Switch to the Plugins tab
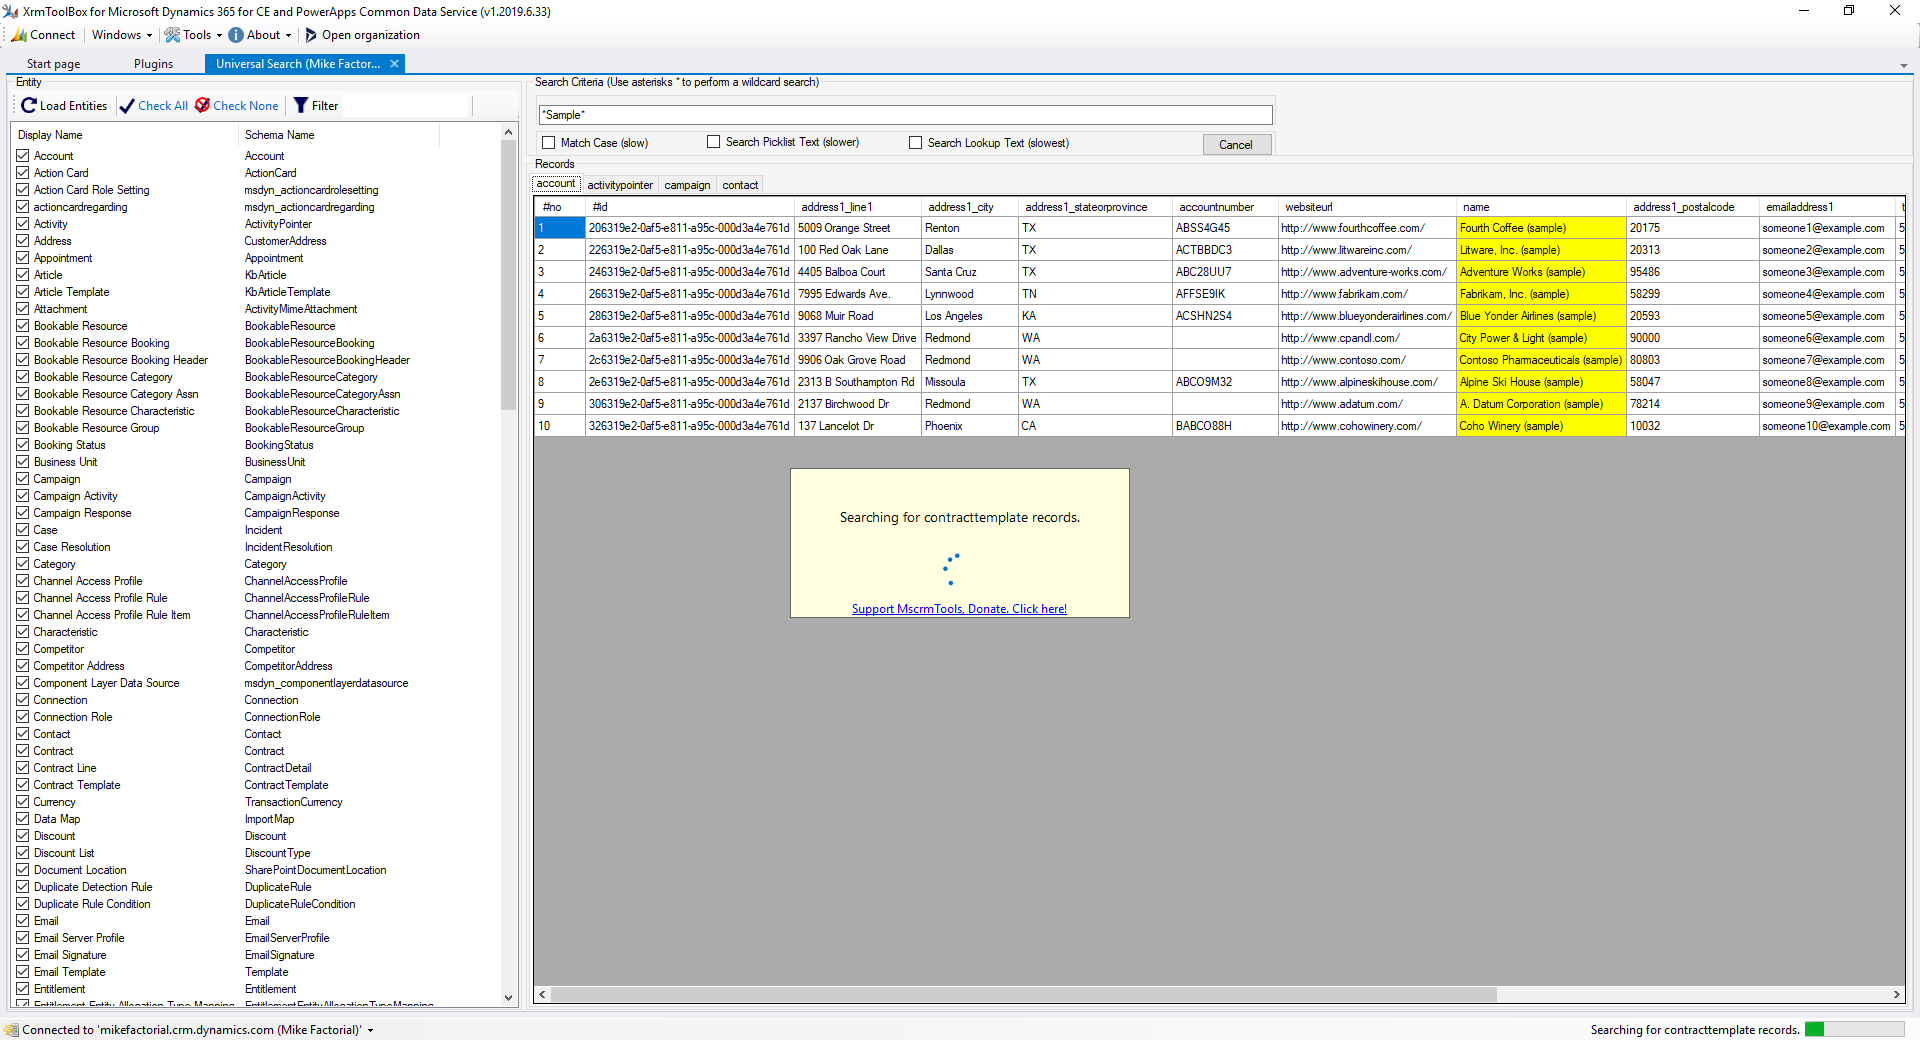This screenshot has width=1920, height=1040. tap(153, 64)
